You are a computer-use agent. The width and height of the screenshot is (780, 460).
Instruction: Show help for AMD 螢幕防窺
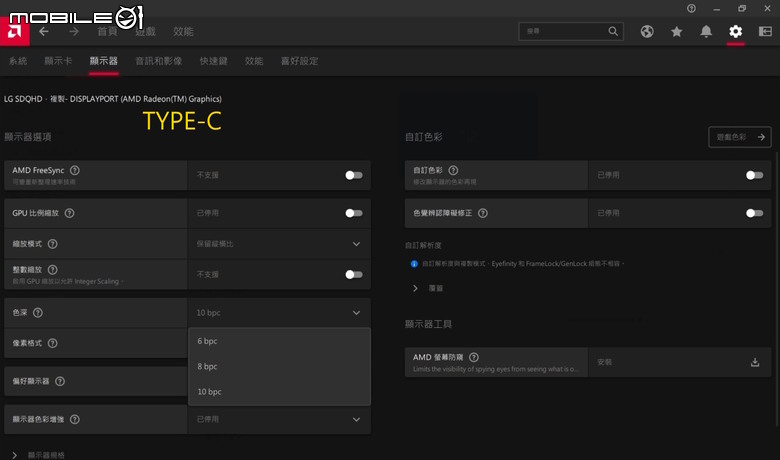(x=474, y=357)
